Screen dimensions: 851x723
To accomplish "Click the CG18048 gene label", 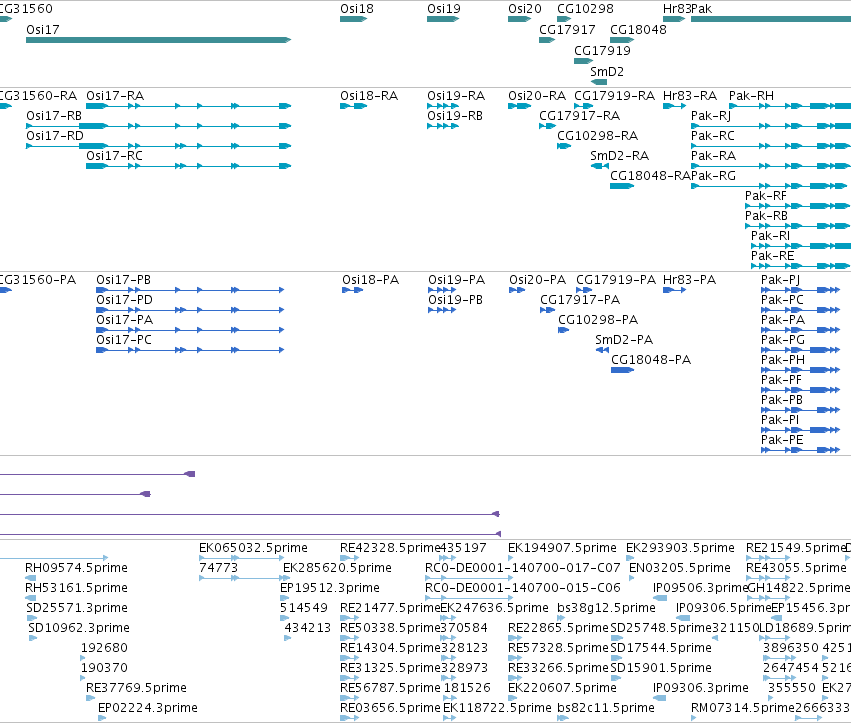I will 638,29.
